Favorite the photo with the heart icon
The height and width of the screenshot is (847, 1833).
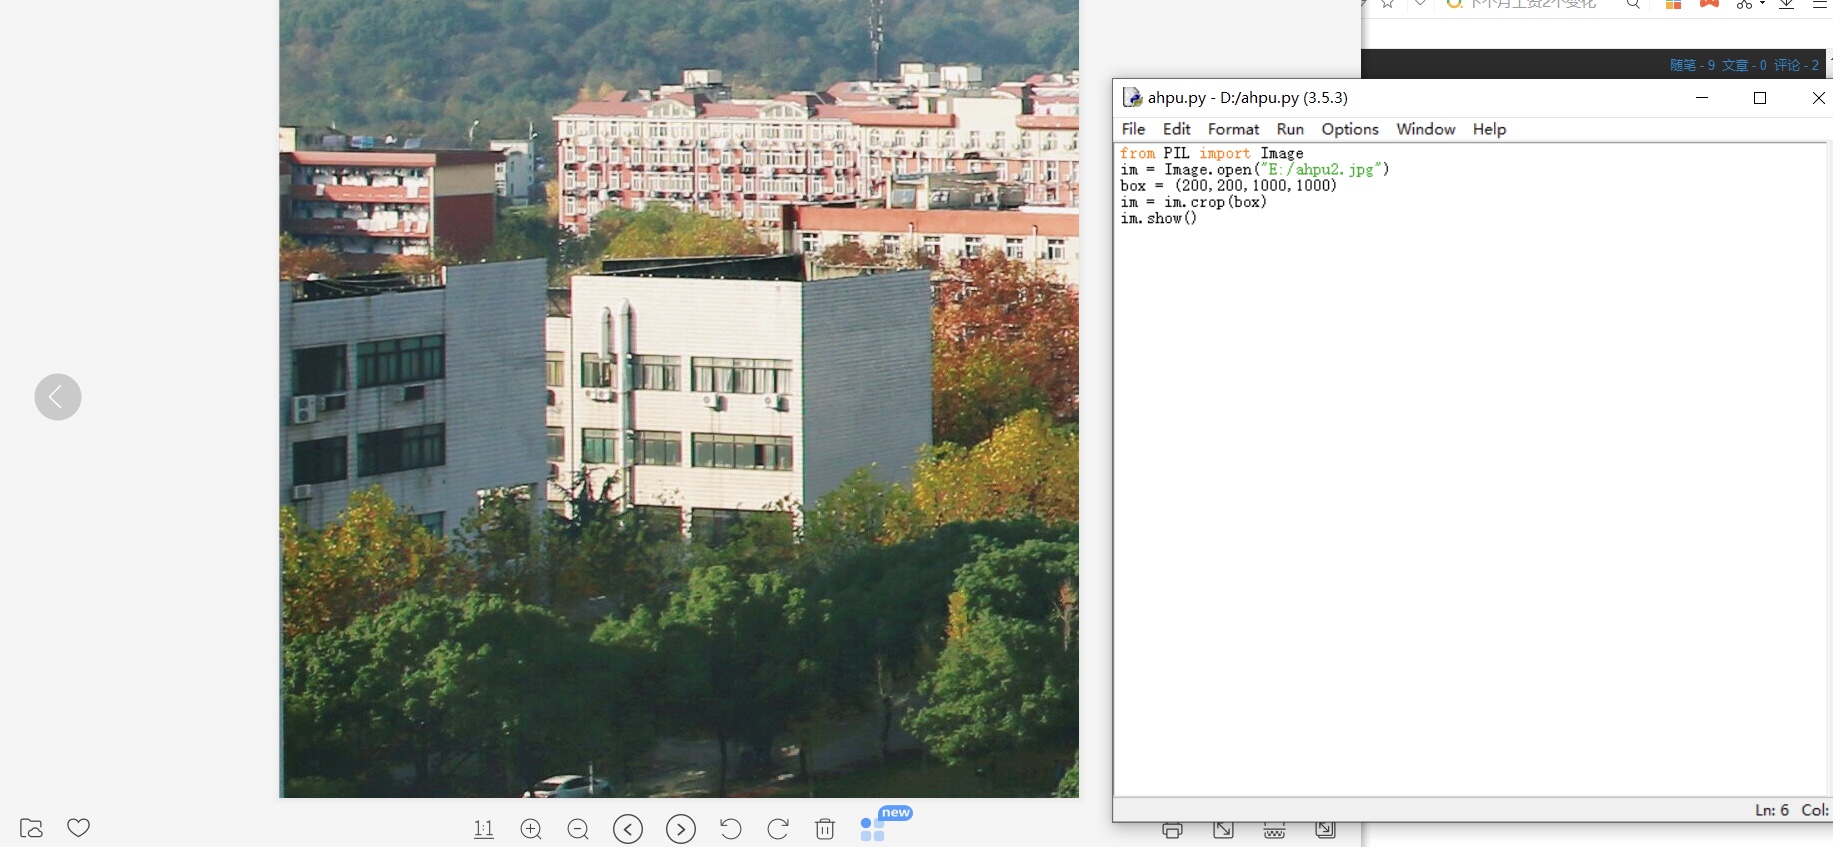(79, 828)
